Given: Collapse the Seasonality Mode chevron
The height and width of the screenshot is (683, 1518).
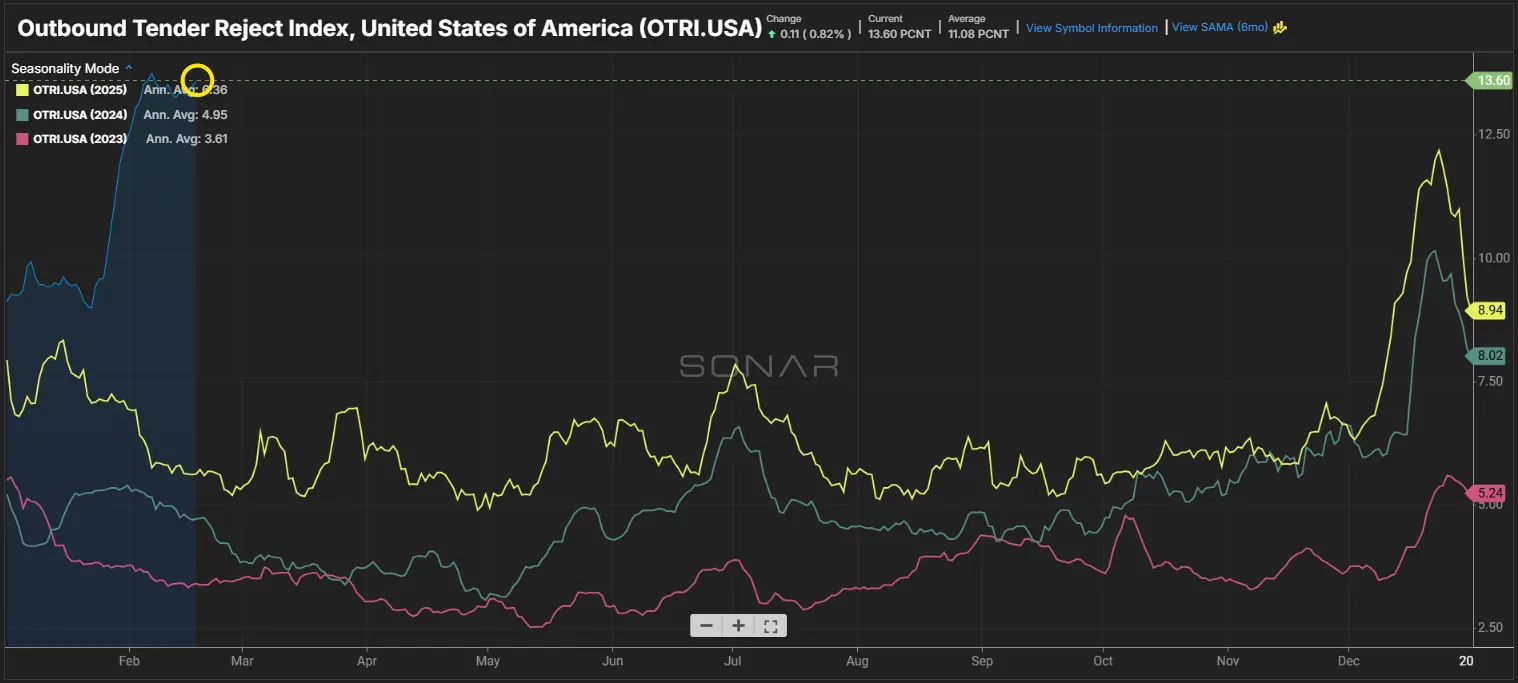Looking at the screenshot, I should click(x=128, y=68).
